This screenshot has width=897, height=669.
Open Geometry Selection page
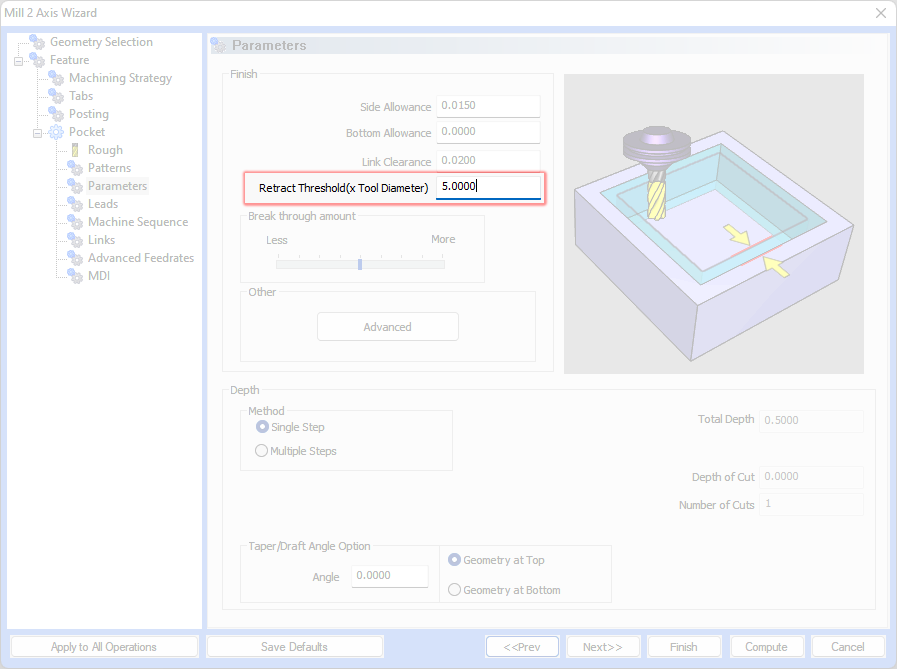coord(101,42)
